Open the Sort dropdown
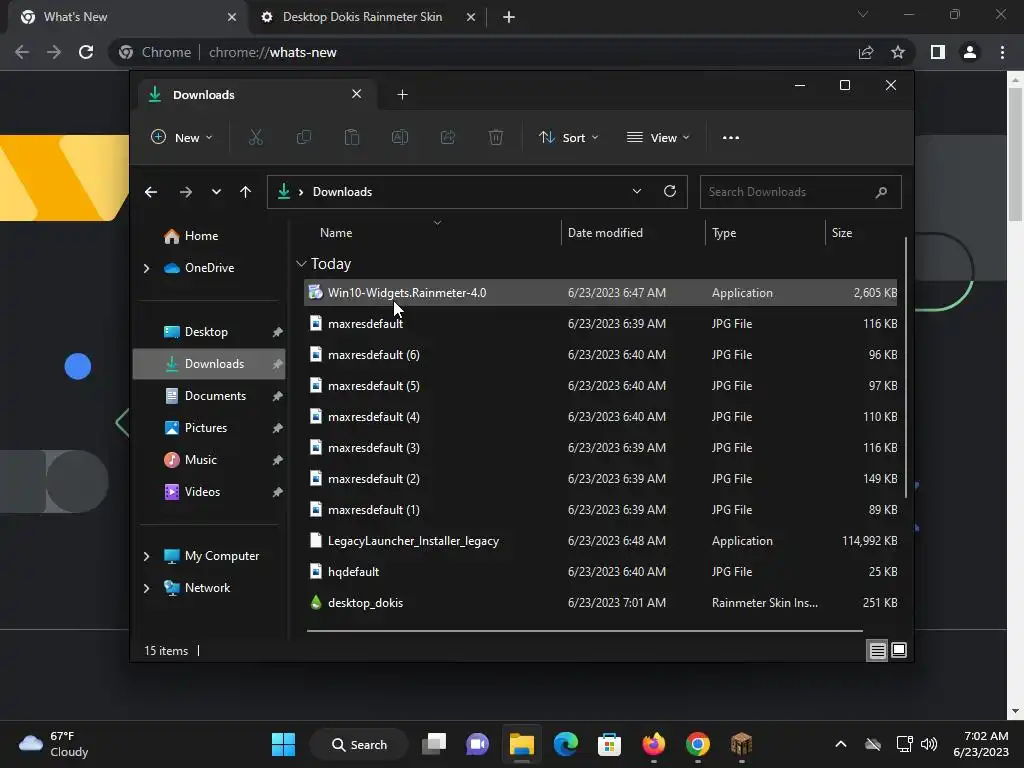 (x=568, y=137)
